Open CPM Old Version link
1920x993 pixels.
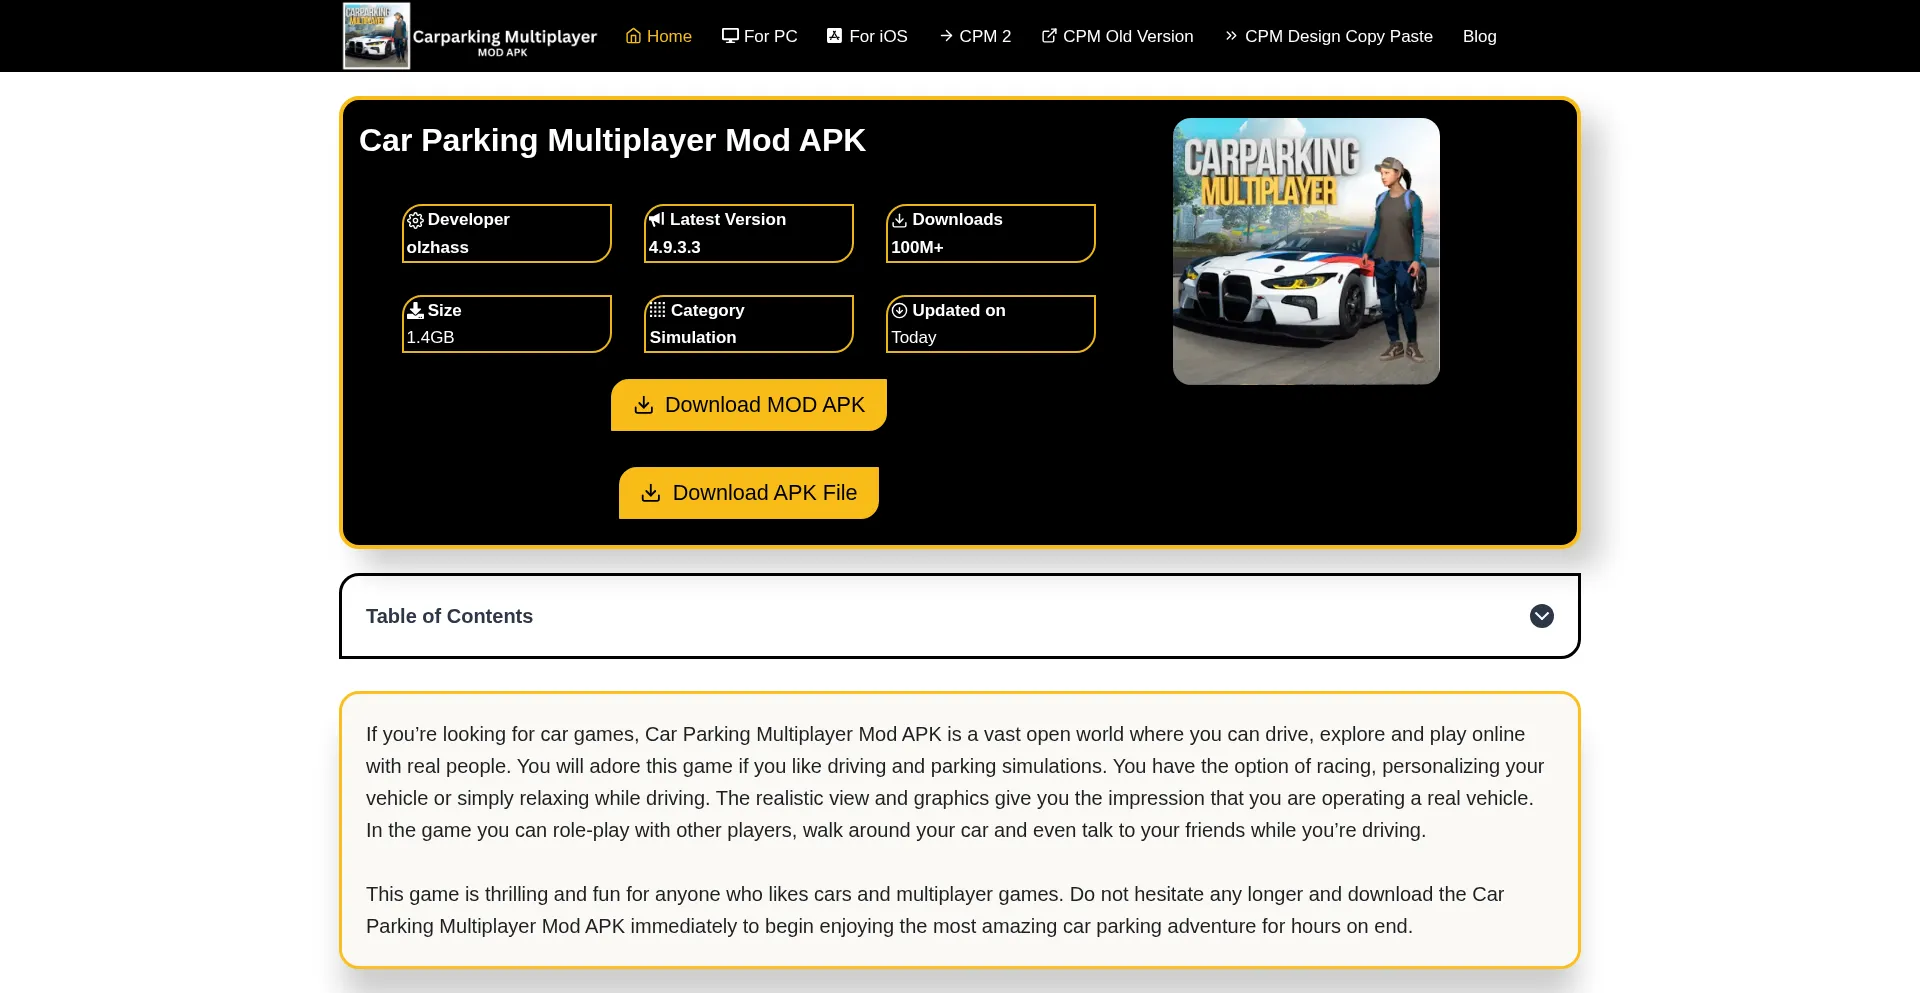[1117, 36]
